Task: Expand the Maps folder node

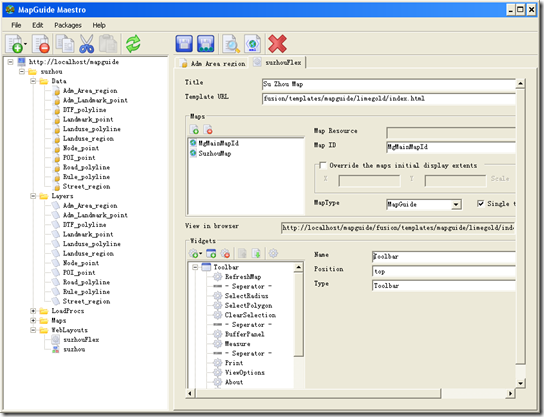Action: click(33, 321)
